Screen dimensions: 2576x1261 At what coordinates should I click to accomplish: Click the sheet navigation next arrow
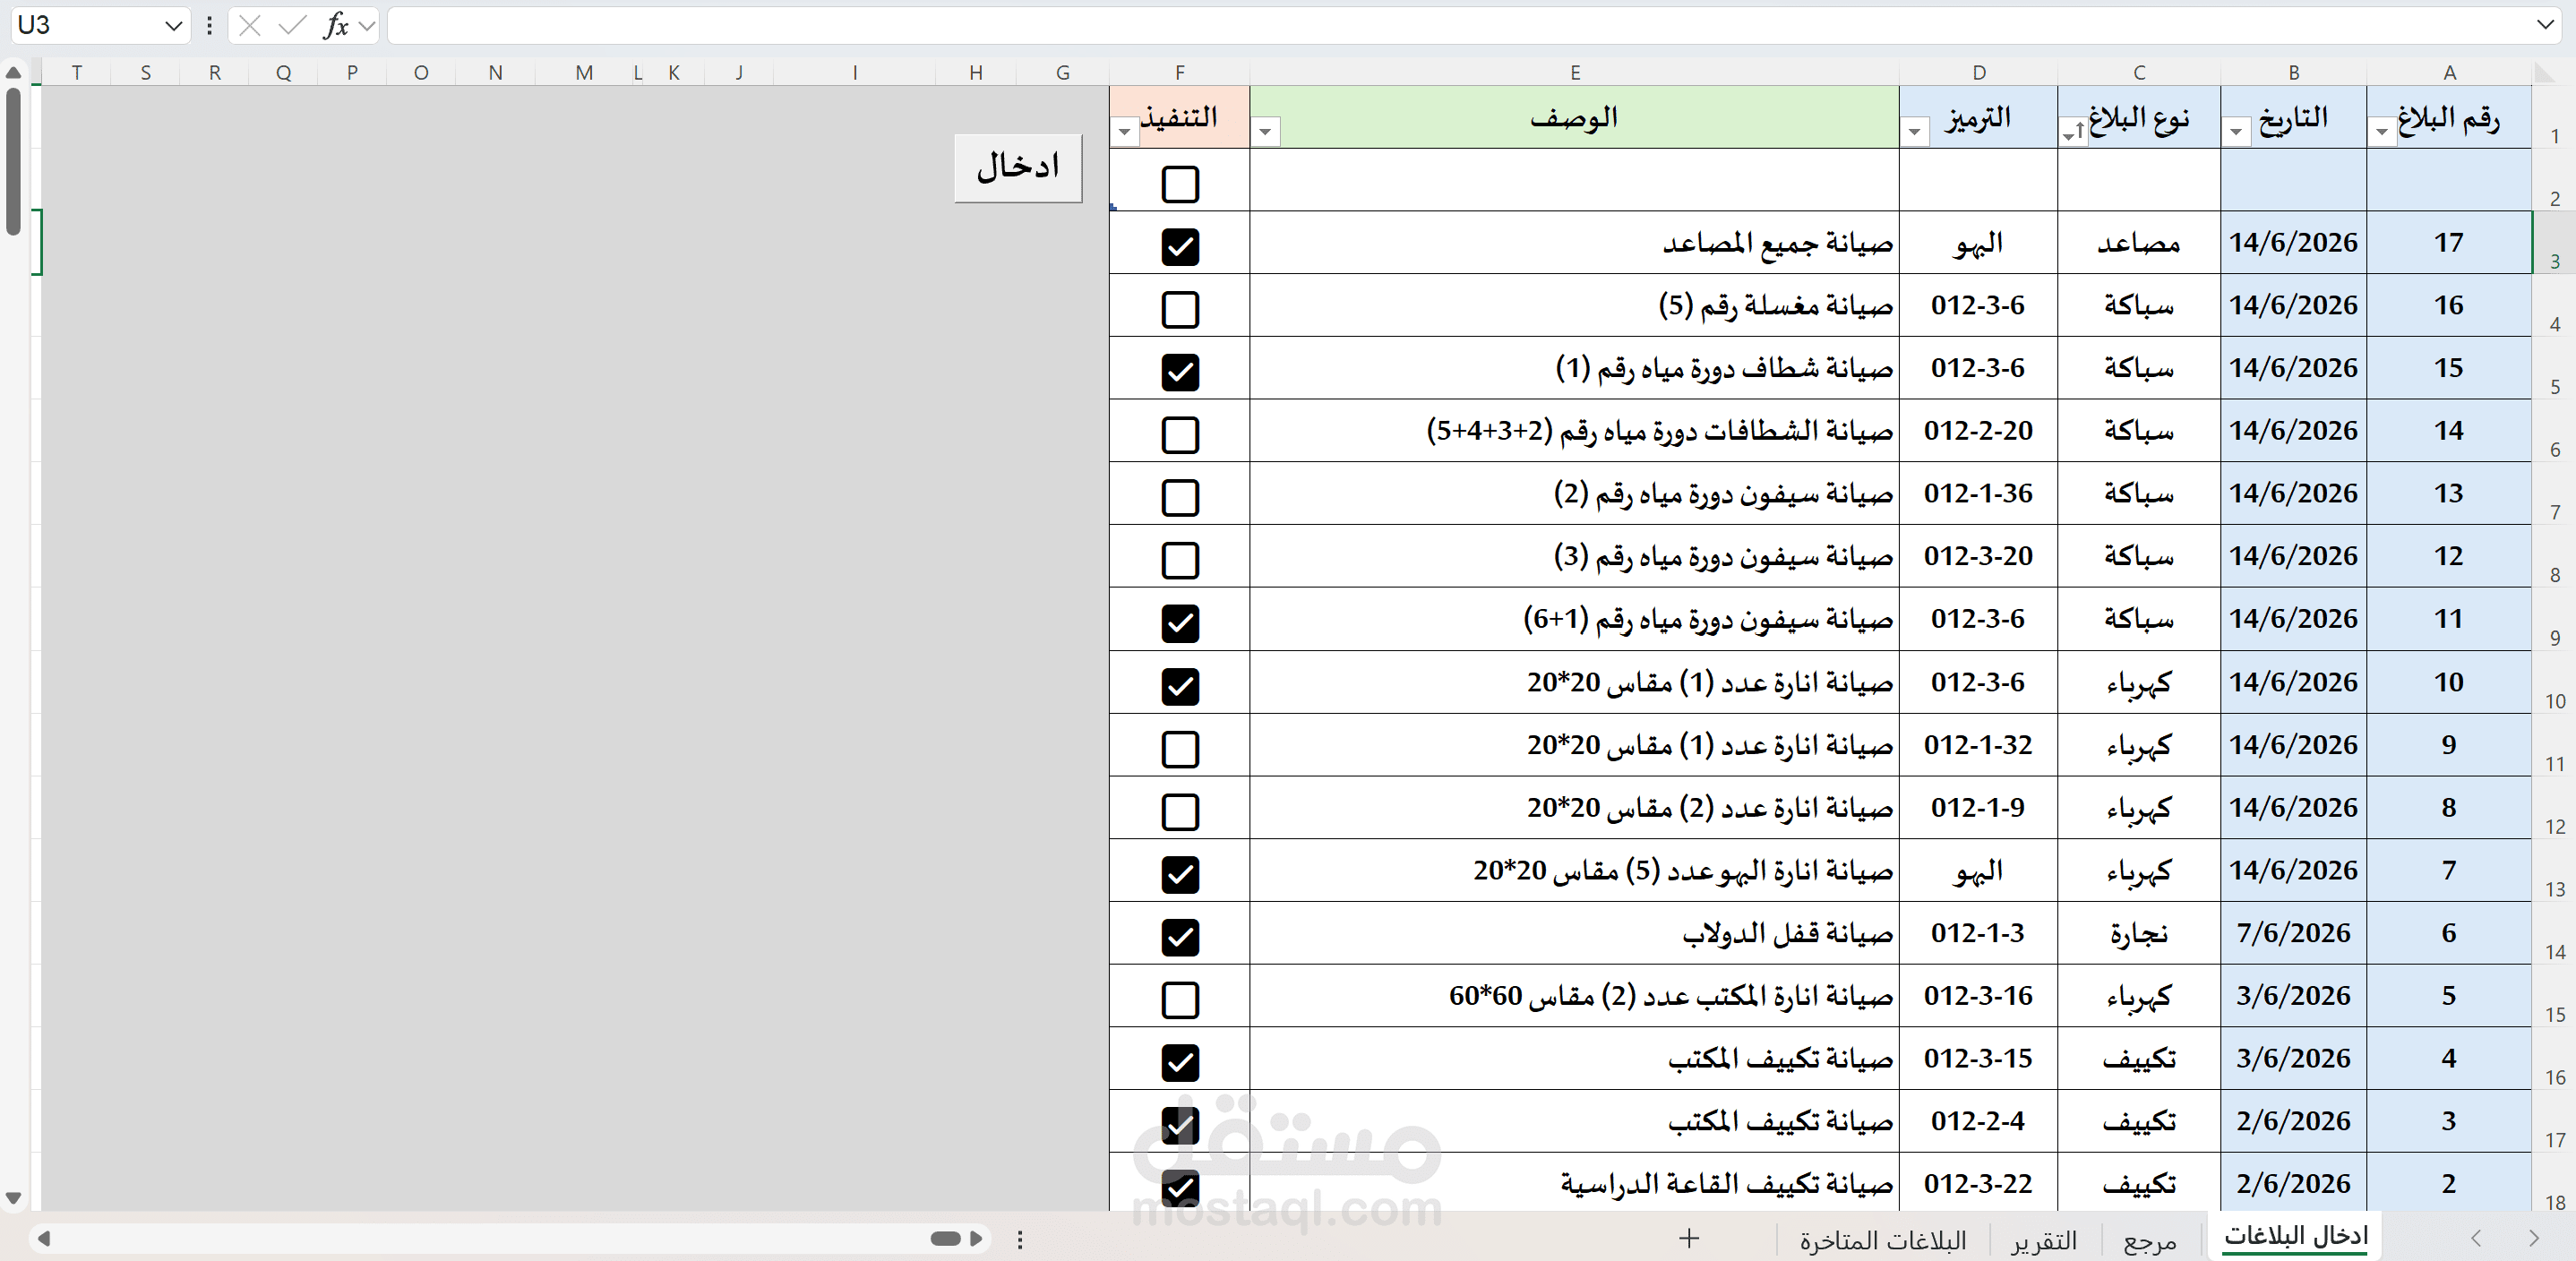[2533, 1238]
